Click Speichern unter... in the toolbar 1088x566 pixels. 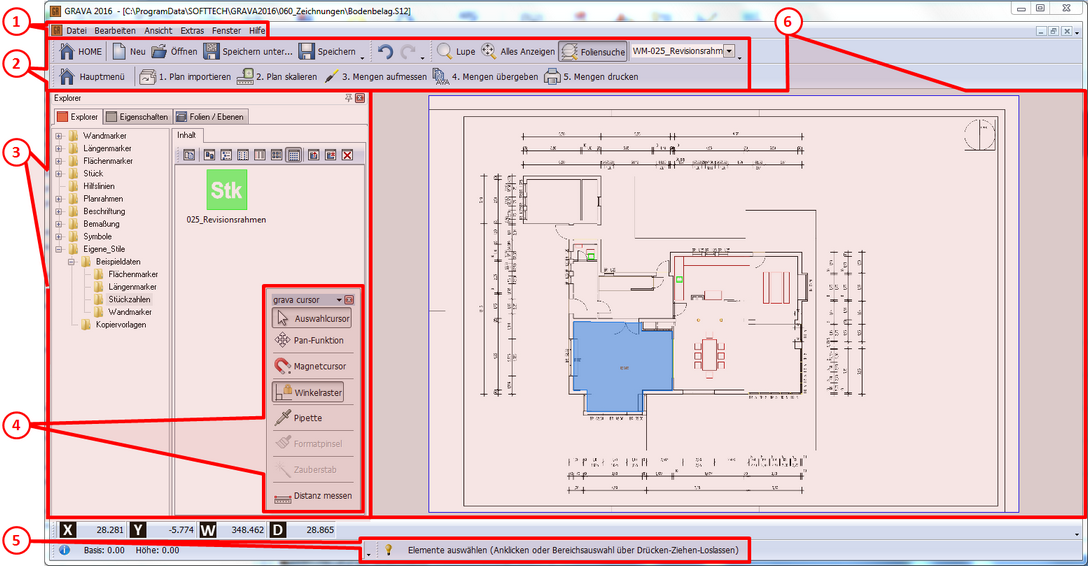tap(248, 51)
